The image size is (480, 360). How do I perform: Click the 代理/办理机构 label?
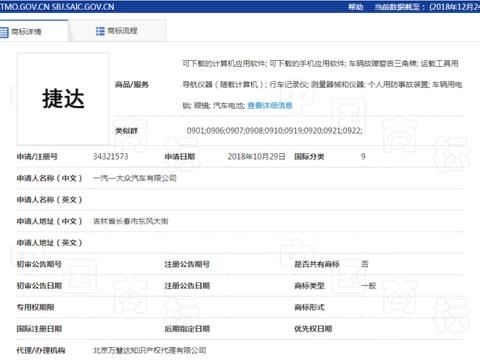pos(41,350)
